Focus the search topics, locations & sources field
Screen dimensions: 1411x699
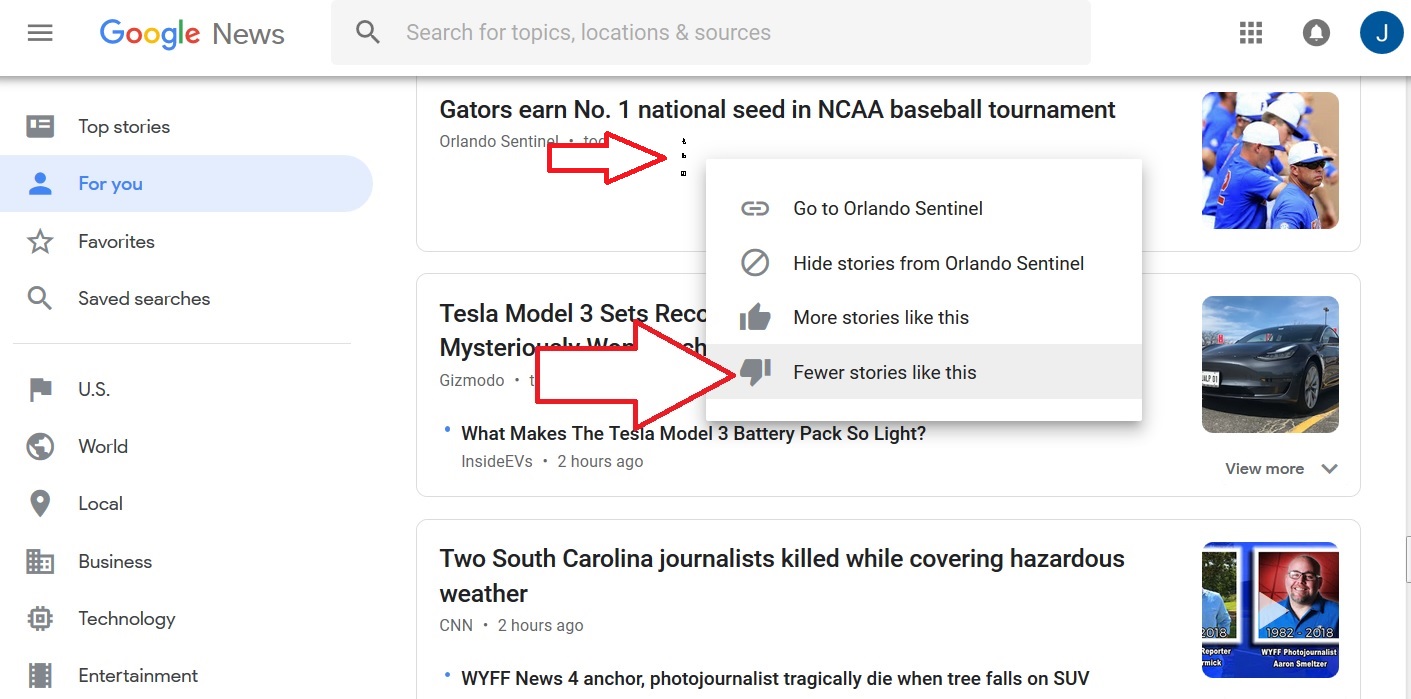[x=711, y=33]
